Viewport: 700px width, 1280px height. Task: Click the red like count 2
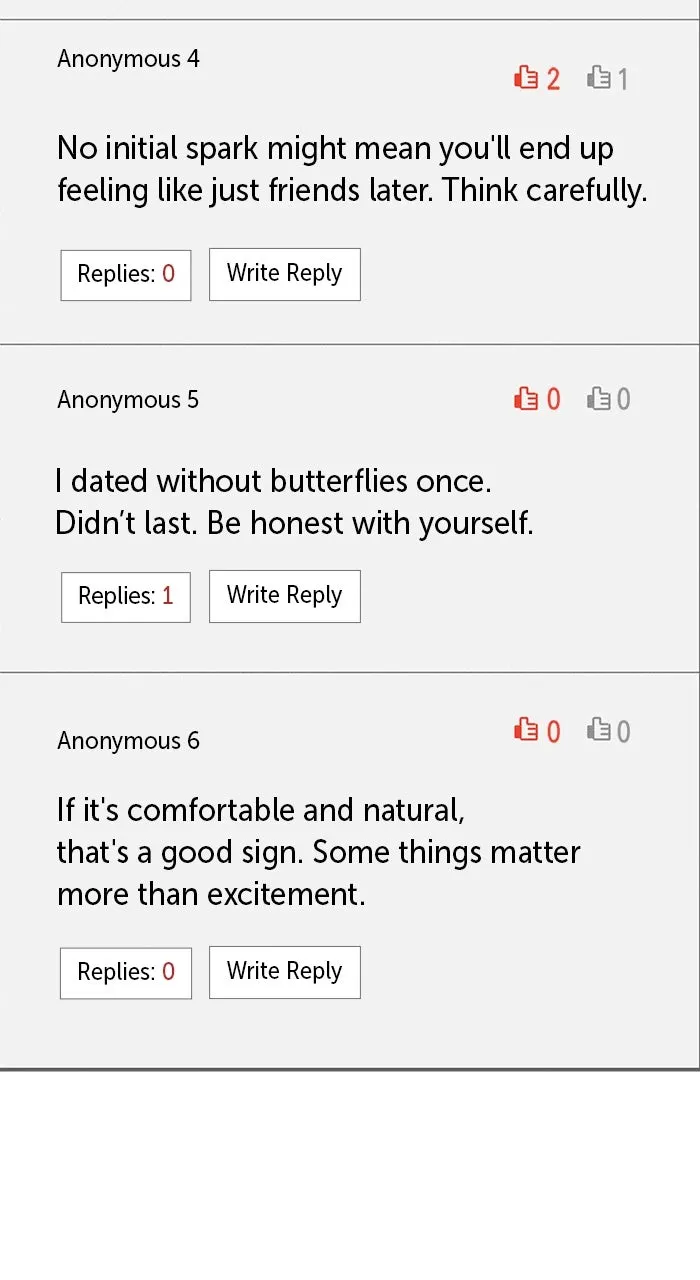tap(553, 78)
